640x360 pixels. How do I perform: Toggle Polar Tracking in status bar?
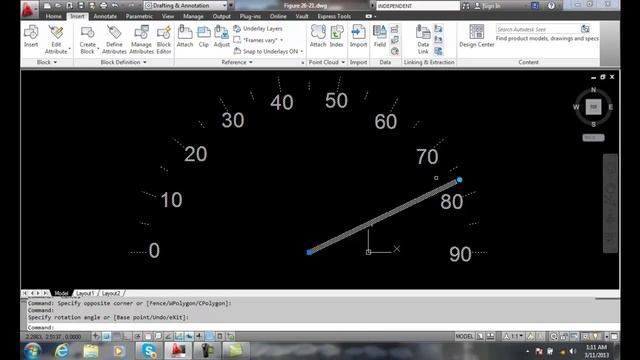[138, 336]
